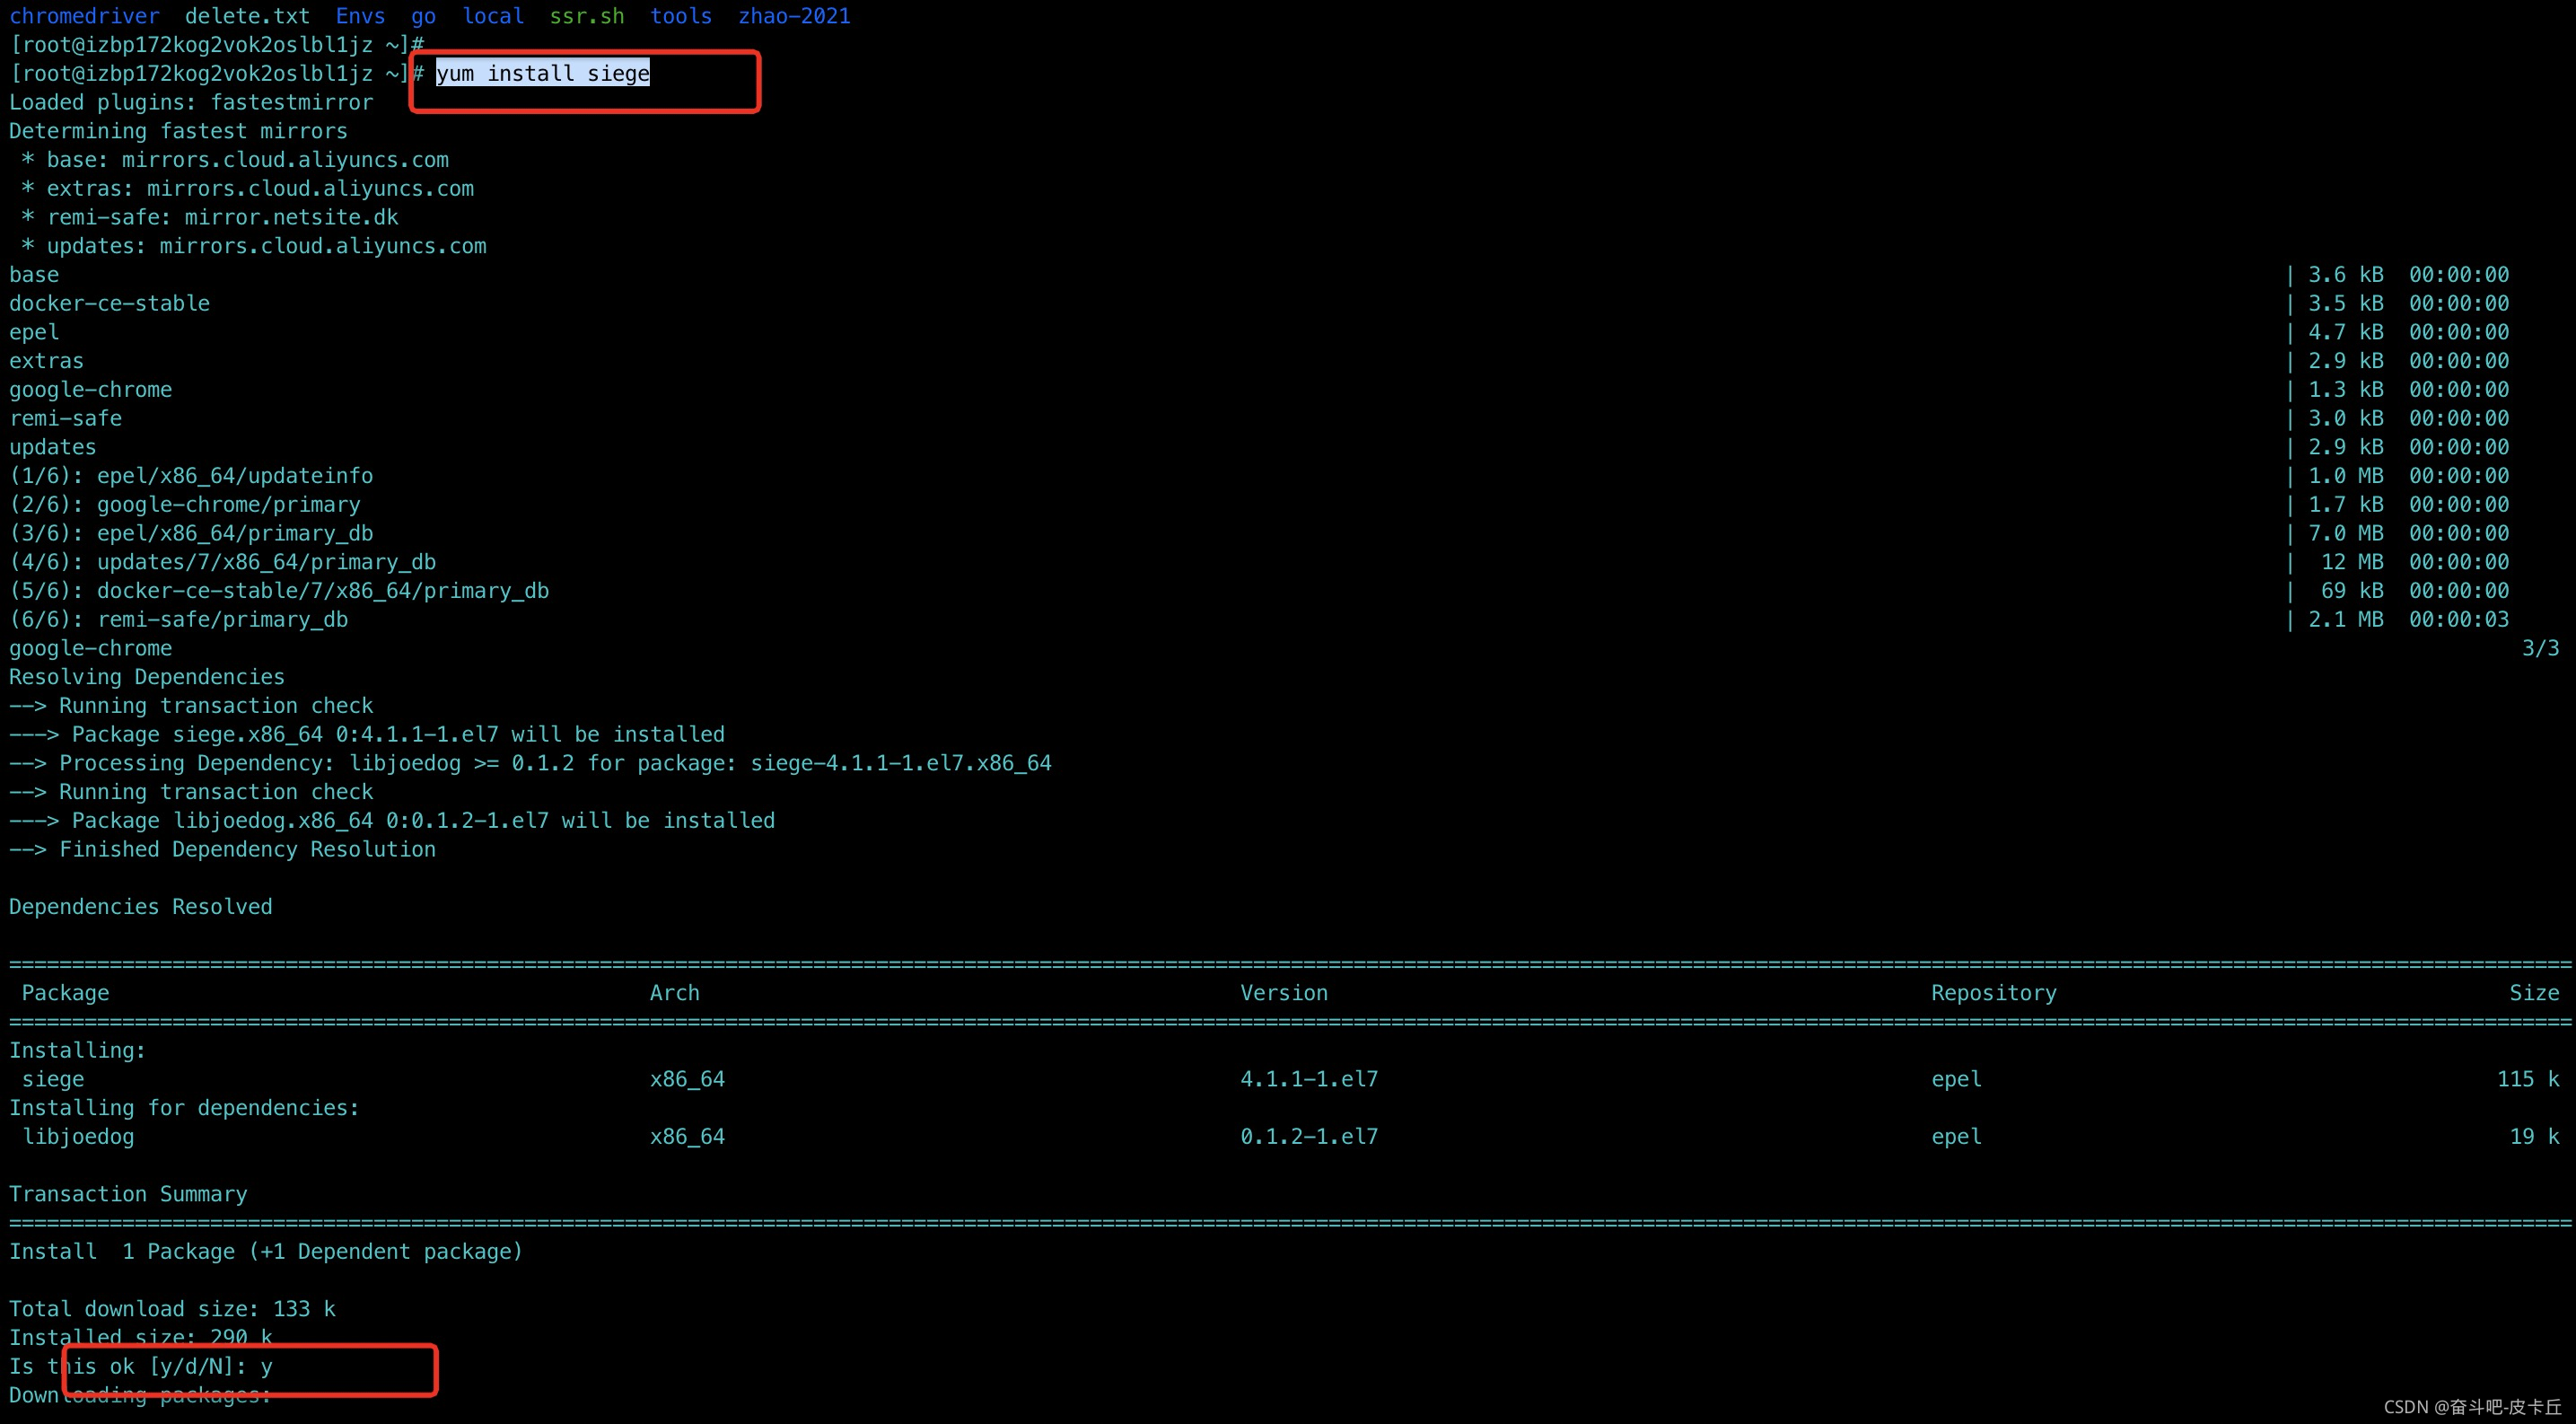Click the highlighted 'yum install siege' command
Image resolution: width=2576 pixels, height=1424 pixels.
(543, 73)
